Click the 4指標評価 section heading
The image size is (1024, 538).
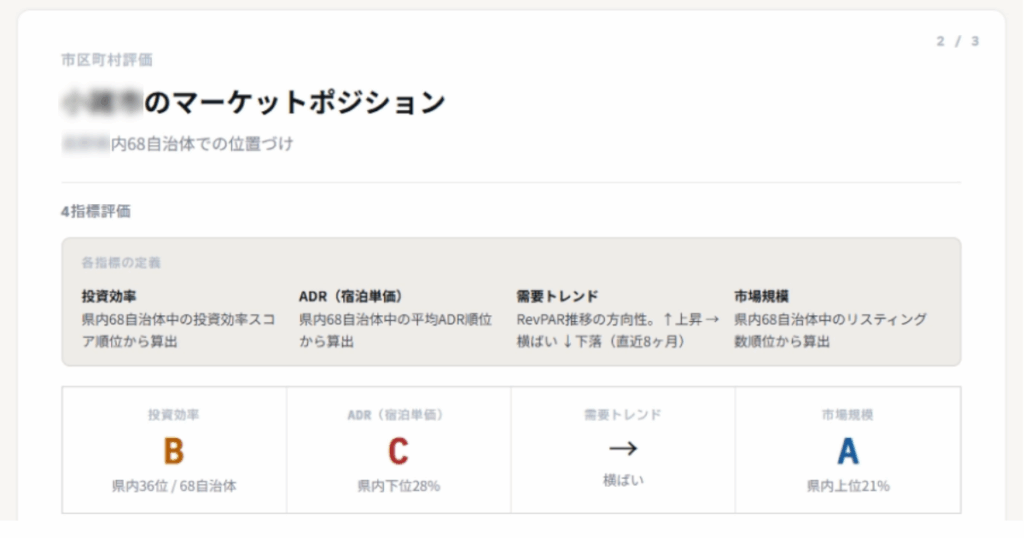(x=95, y=211)
